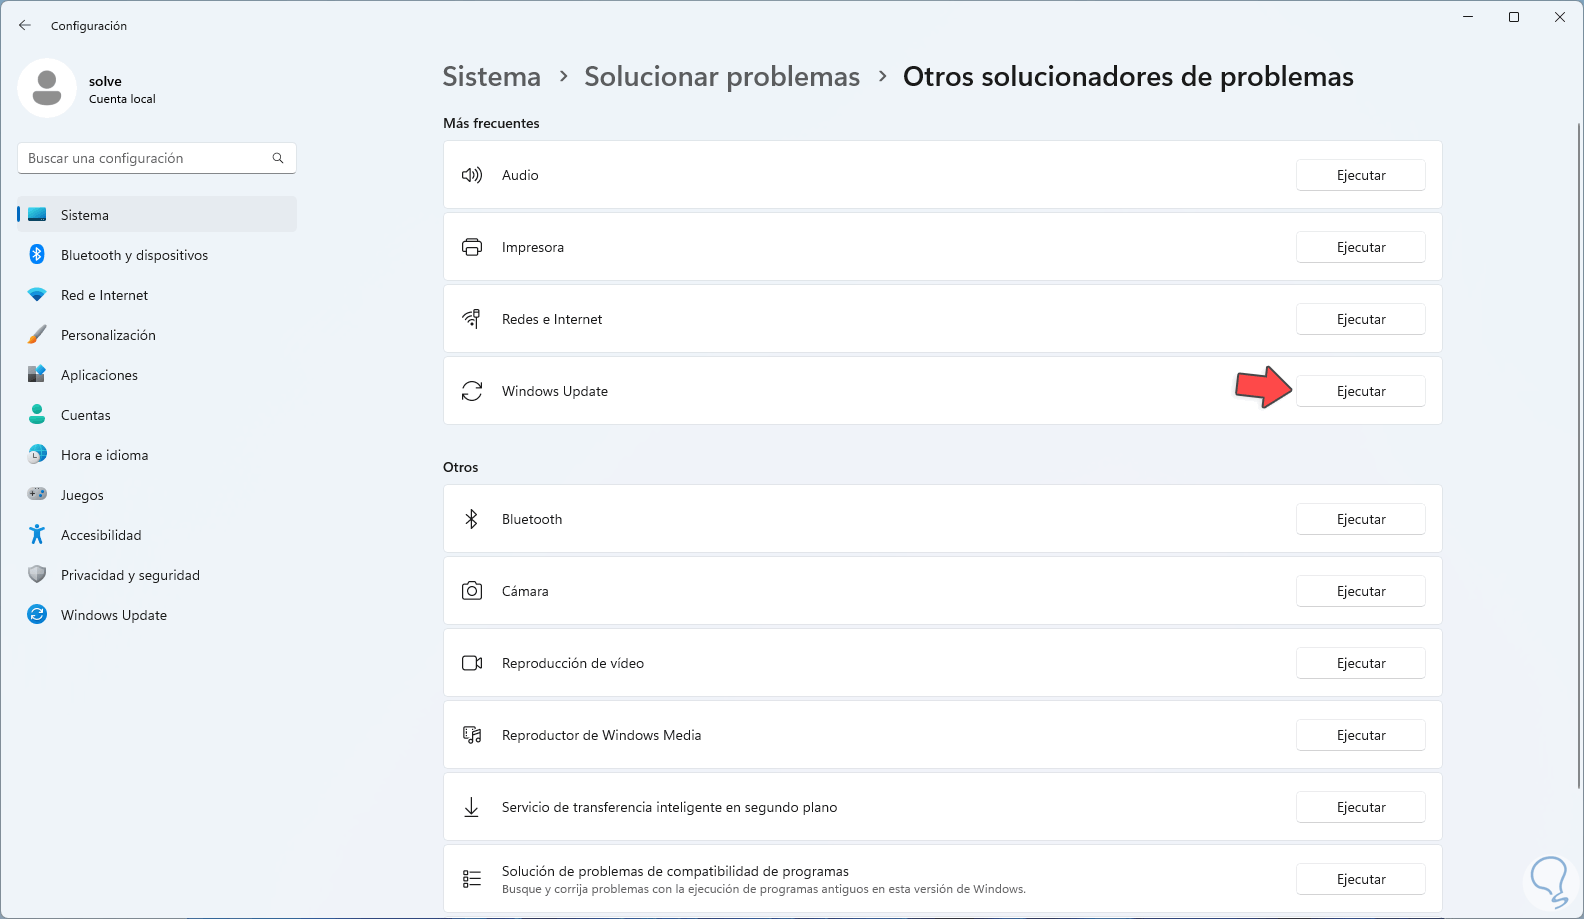This screenshot has width=1584, height=919.
Task: Go back to Solucionar problemas breadcrumb
Action: (x=721, y=77)
